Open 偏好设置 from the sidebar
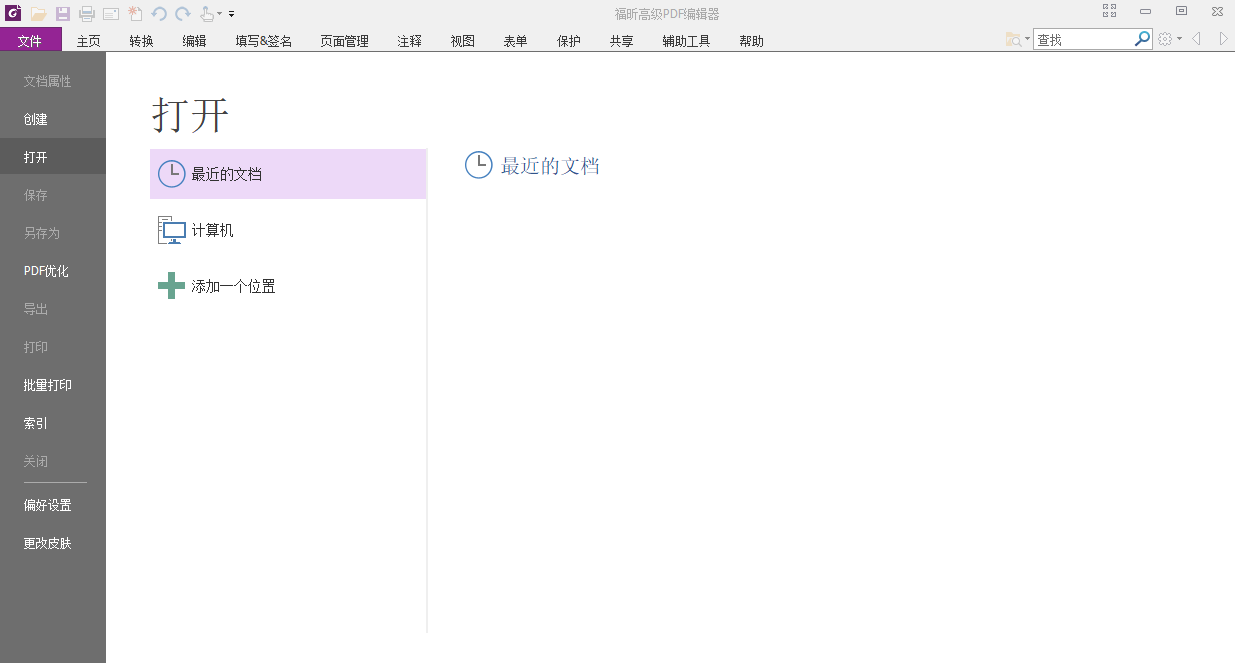1235x663 pixels. [x=46, y=505]
